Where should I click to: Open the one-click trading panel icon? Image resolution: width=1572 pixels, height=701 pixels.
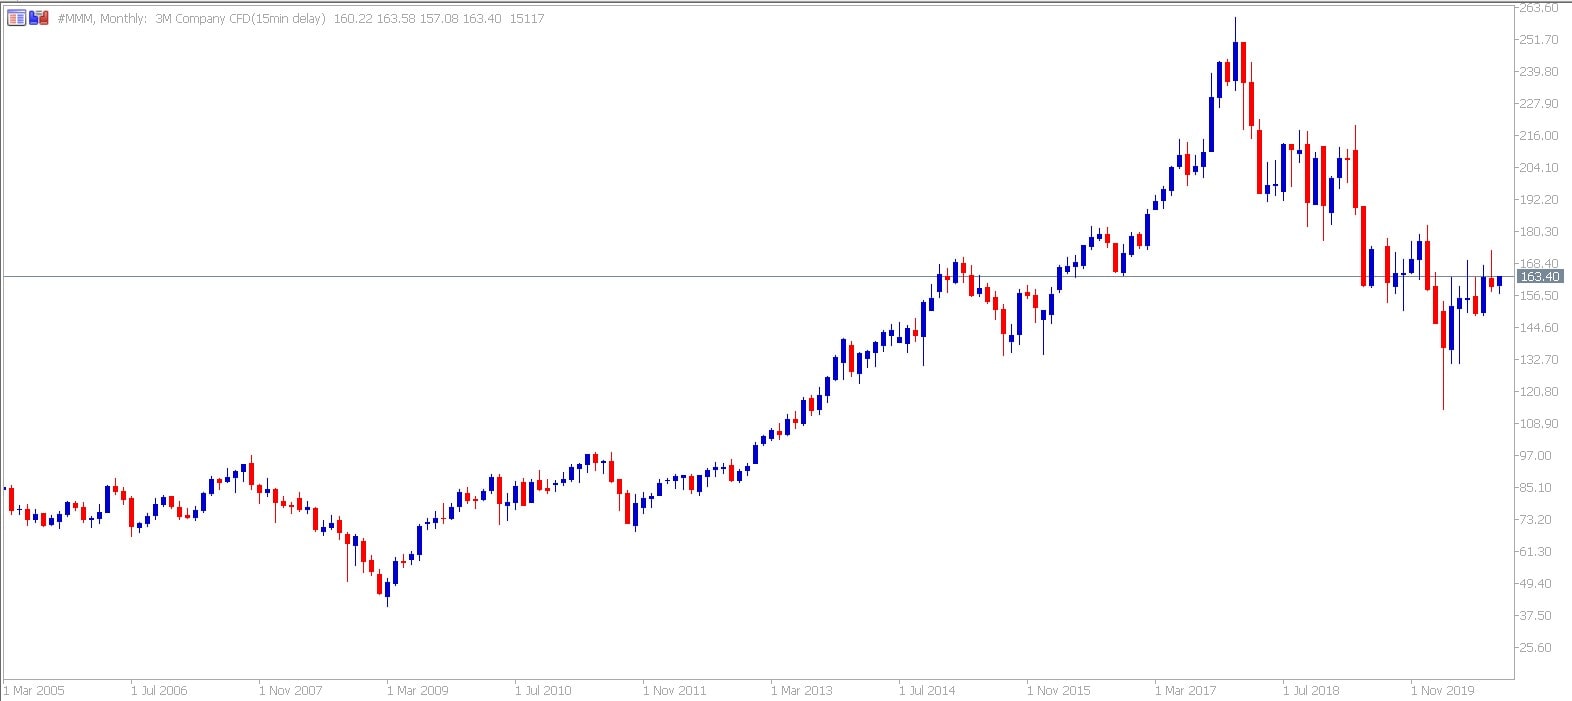[x=16, y=18]
